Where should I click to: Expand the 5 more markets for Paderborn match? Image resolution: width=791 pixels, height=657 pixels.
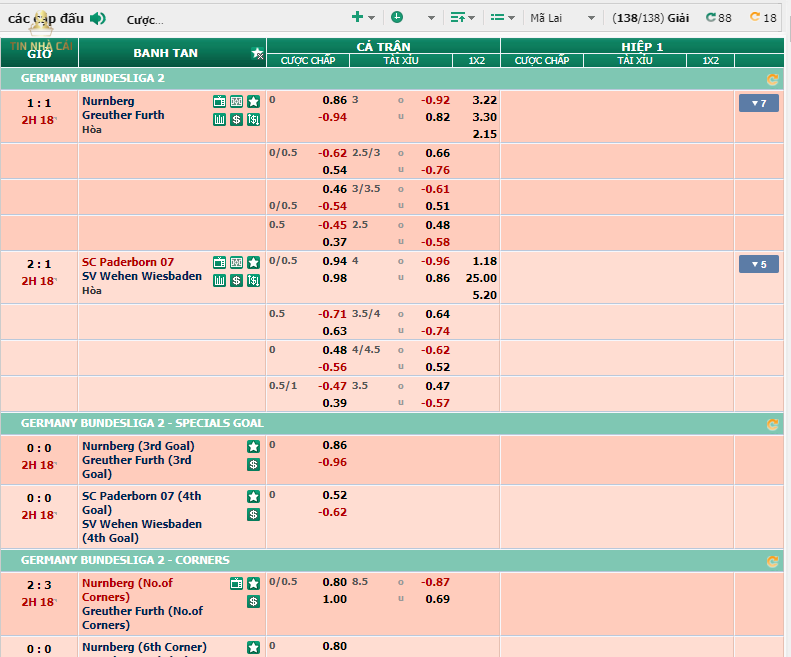point(758,264)
